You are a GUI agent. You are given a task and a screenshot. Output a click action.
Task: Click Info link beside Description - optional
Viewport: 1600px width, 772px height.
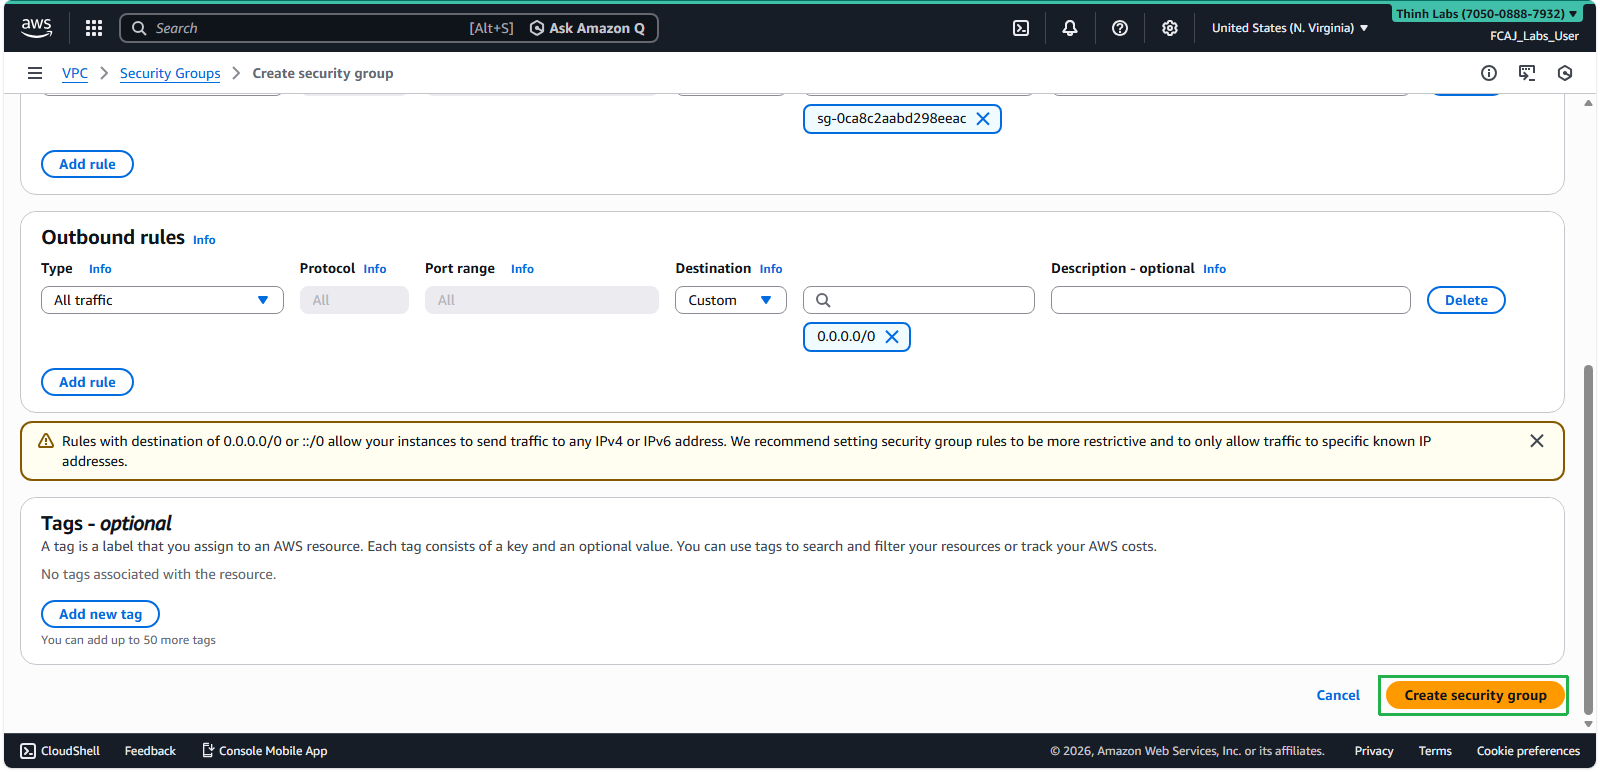click(1214, 269)
